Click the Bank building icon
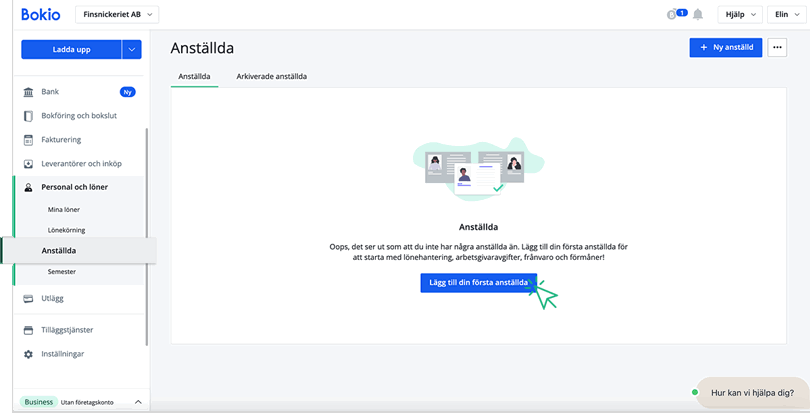This screenshot has height=418, width=810. pos(28,92)
